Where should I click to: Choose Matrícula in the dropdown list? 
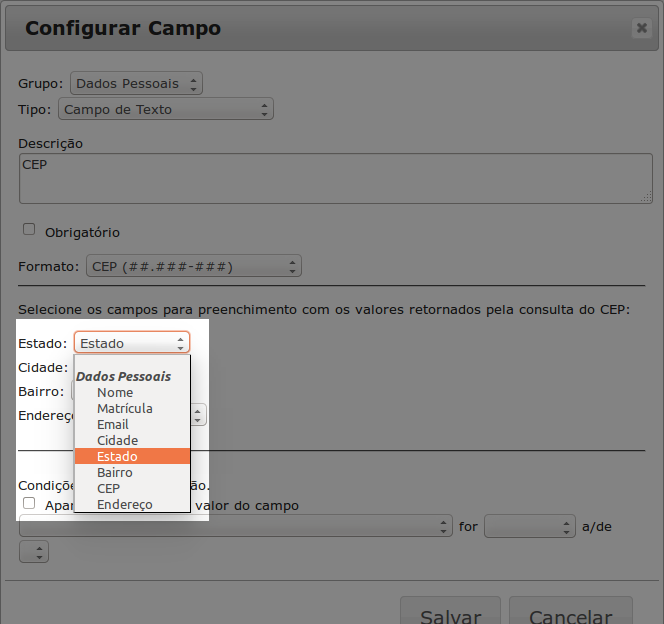tap(125, 408)
